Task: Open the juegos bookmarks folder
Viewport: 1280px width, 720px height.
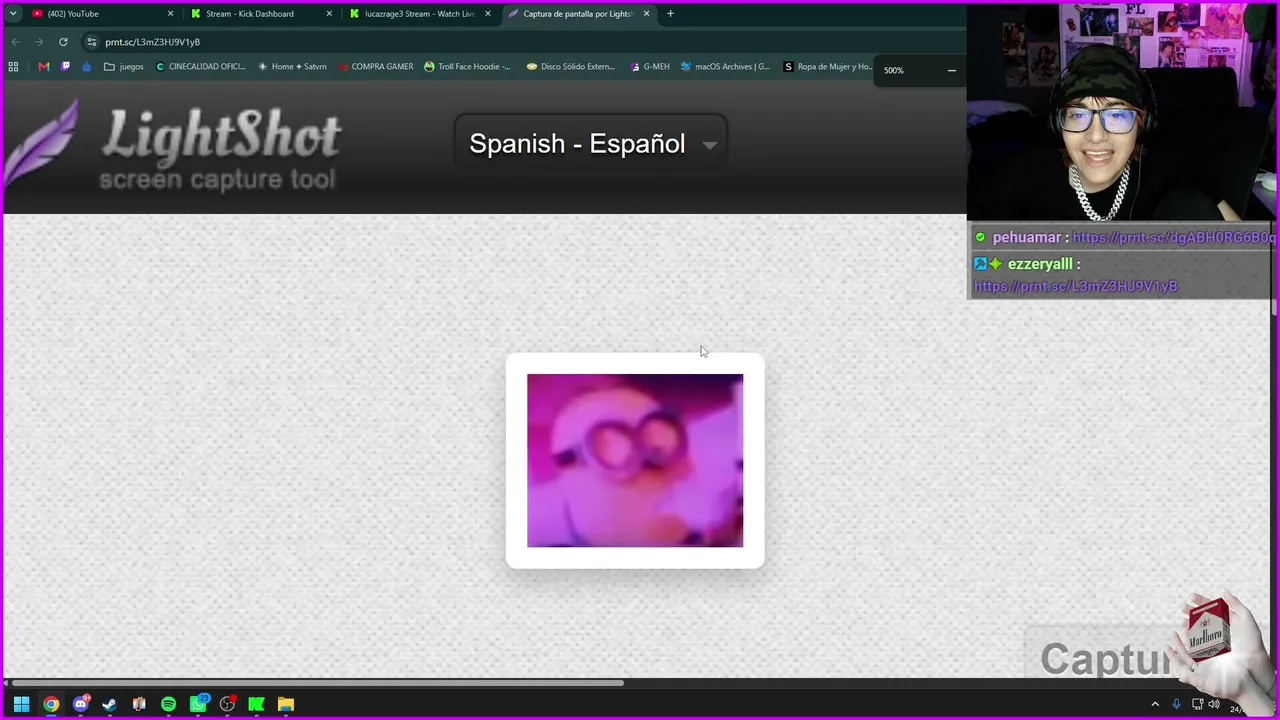Action: (x=124, y=67)
